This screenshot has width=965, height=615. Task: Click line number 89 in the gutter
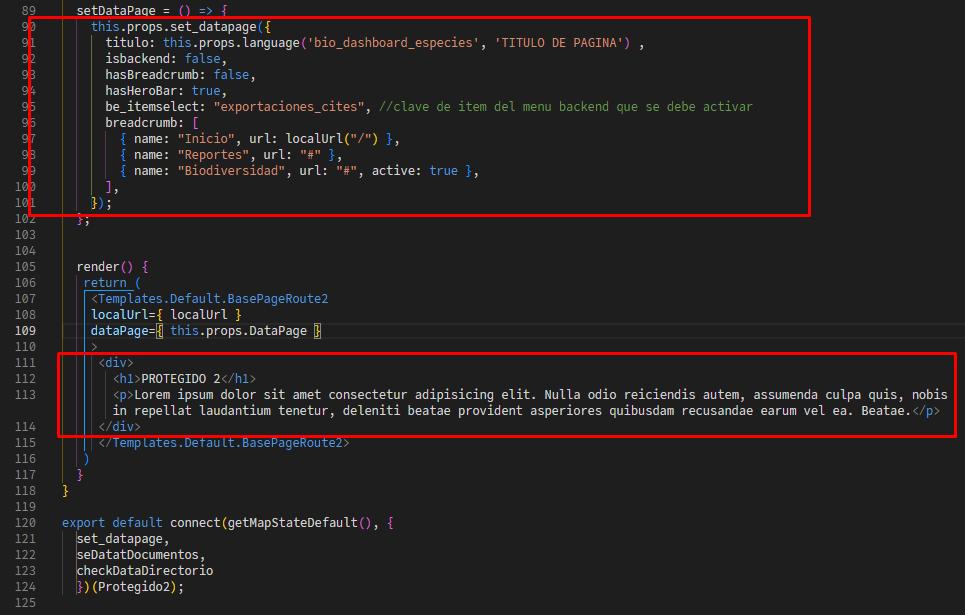28,10
